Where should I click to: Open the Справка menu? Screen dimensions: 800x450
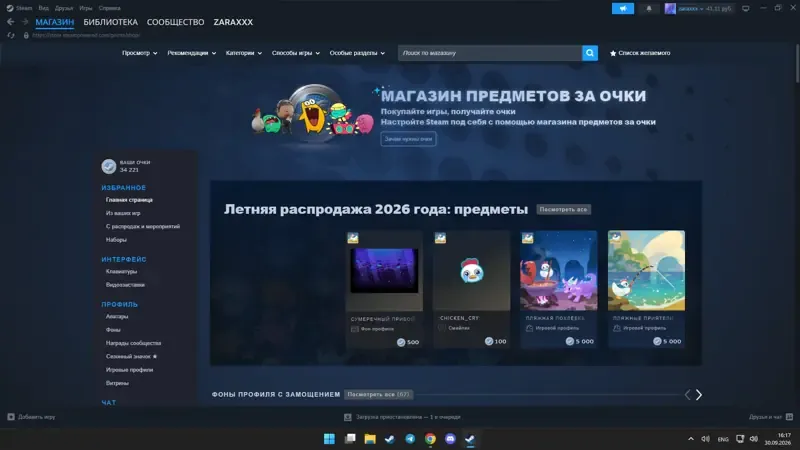pyautogui.click(x=110, y=8)
